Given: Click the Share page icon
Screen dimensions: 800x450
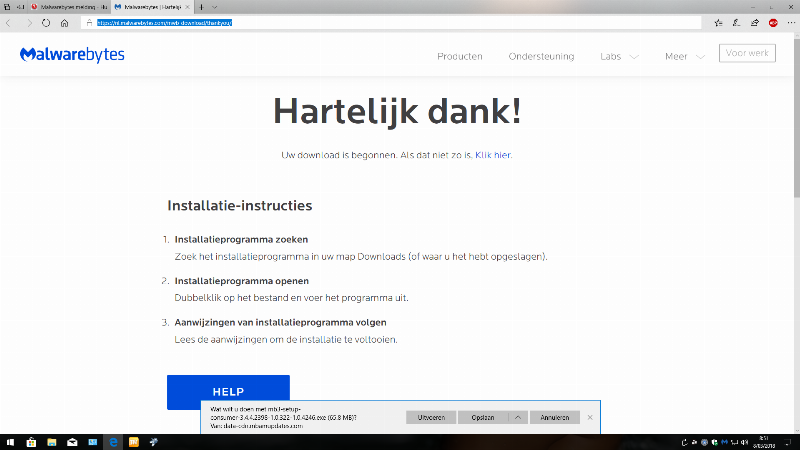Looking at the screenshot, I should [755, 23].
